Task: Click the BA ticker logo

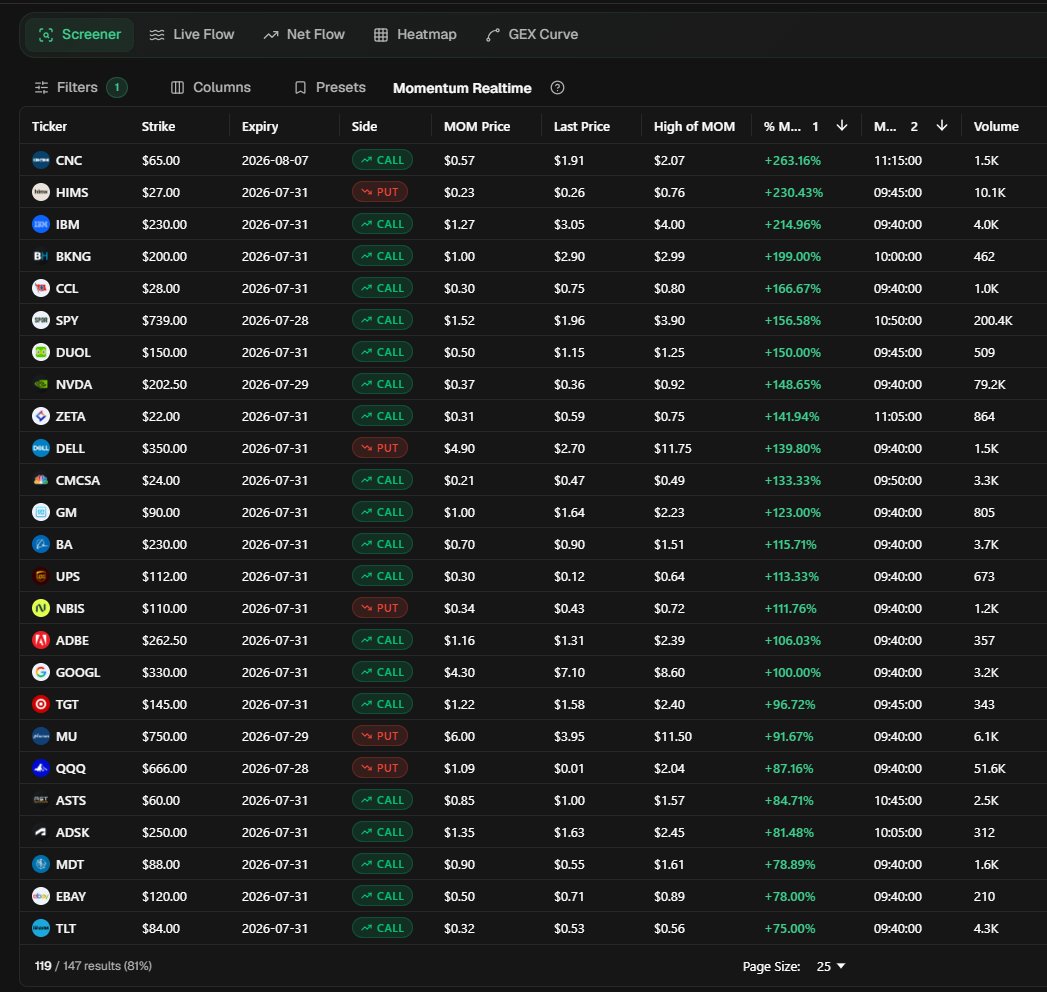Action: pos(41,545)
